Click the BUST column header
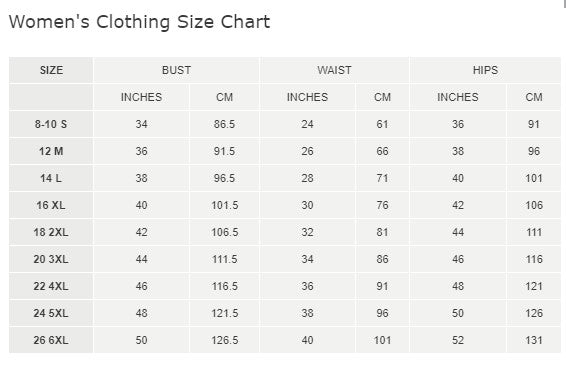This screenshot has width=566, height=367. (x=177, y=70)
